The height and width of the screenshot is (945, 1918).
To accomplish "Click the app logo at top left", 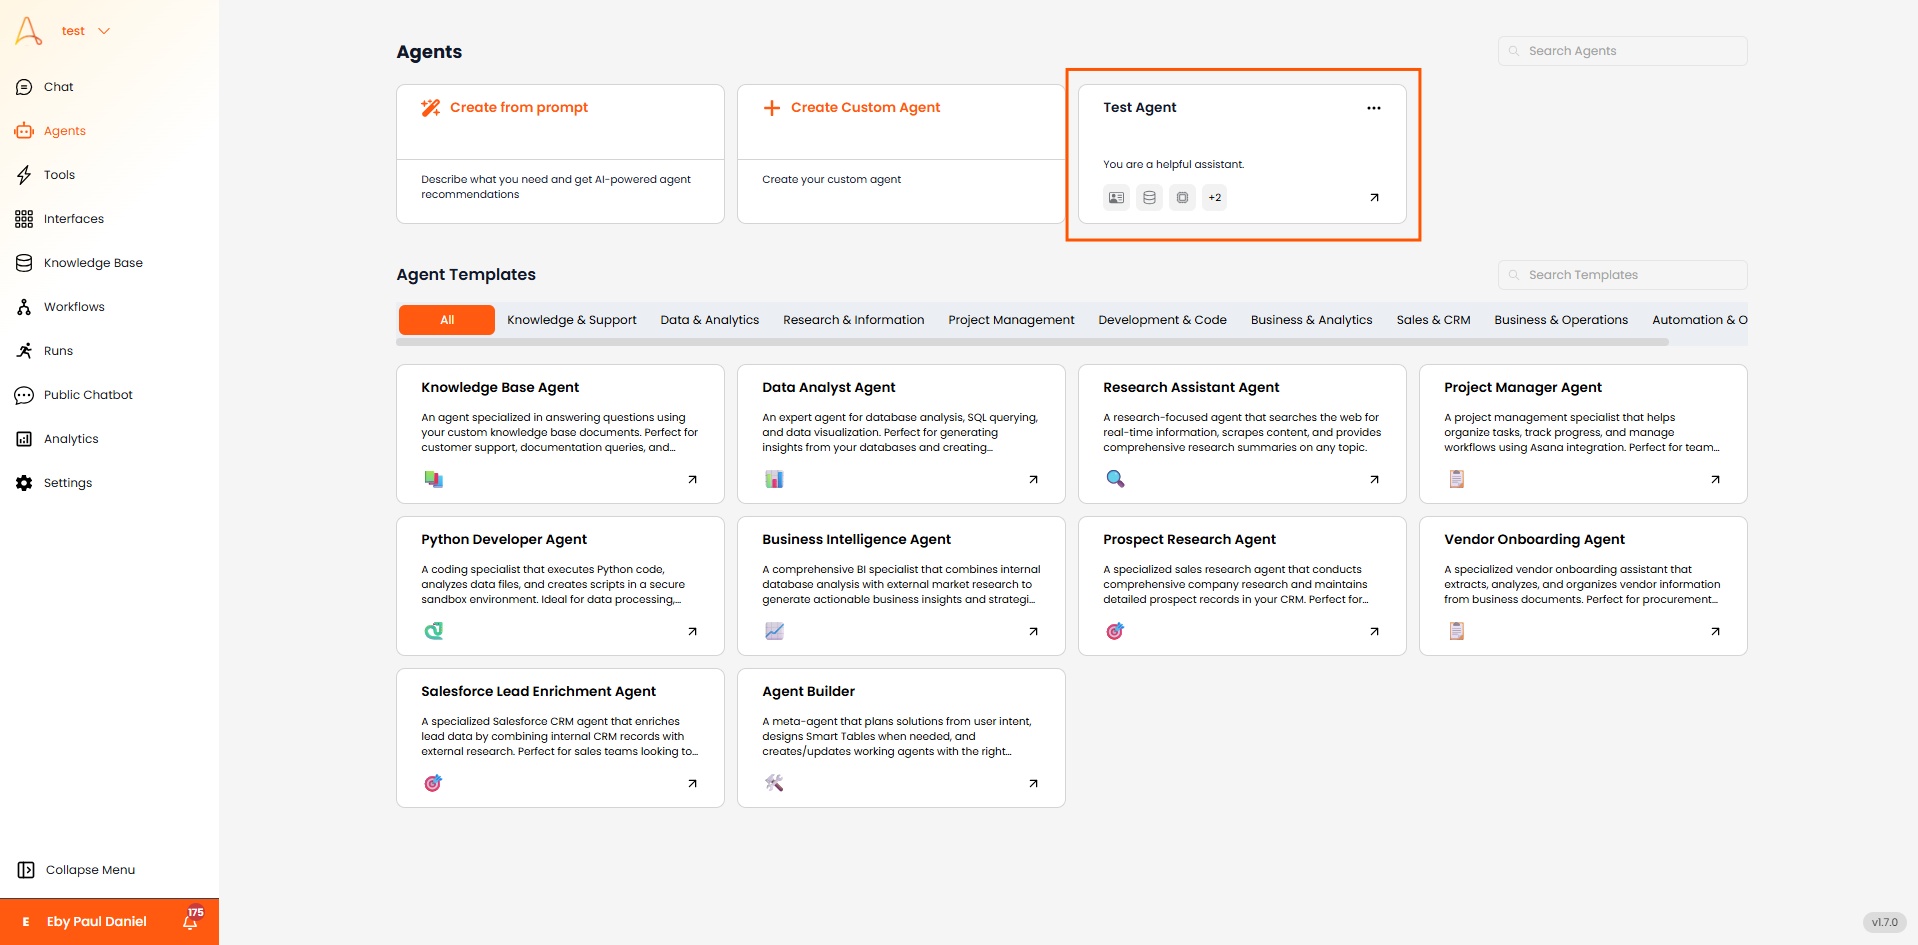I will [29, 31].
